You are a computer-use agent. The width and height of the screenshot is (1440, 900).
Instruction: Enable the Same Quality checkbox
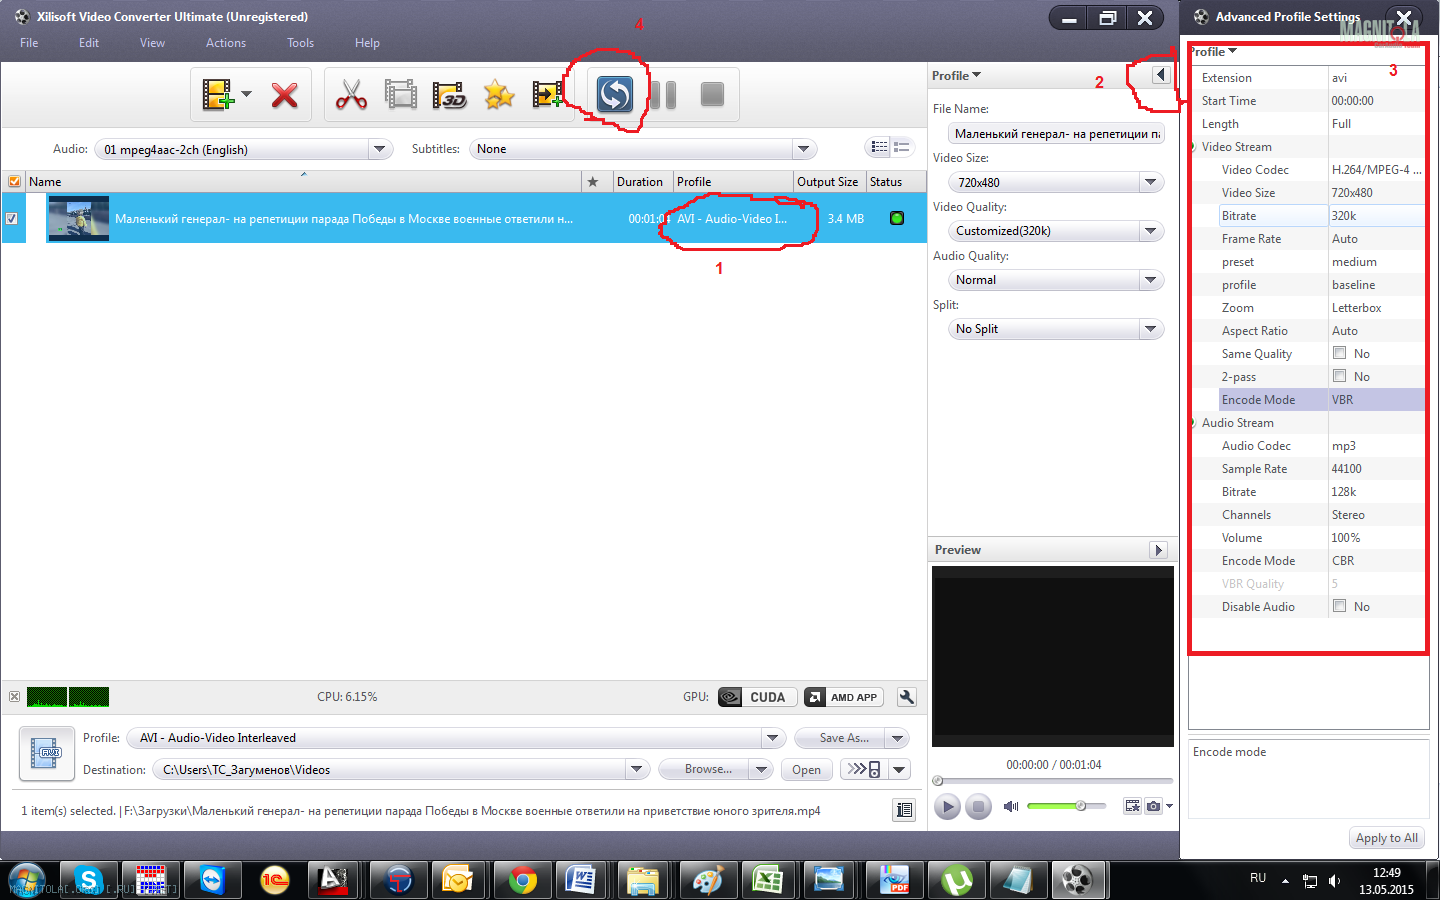[1339, 353]
